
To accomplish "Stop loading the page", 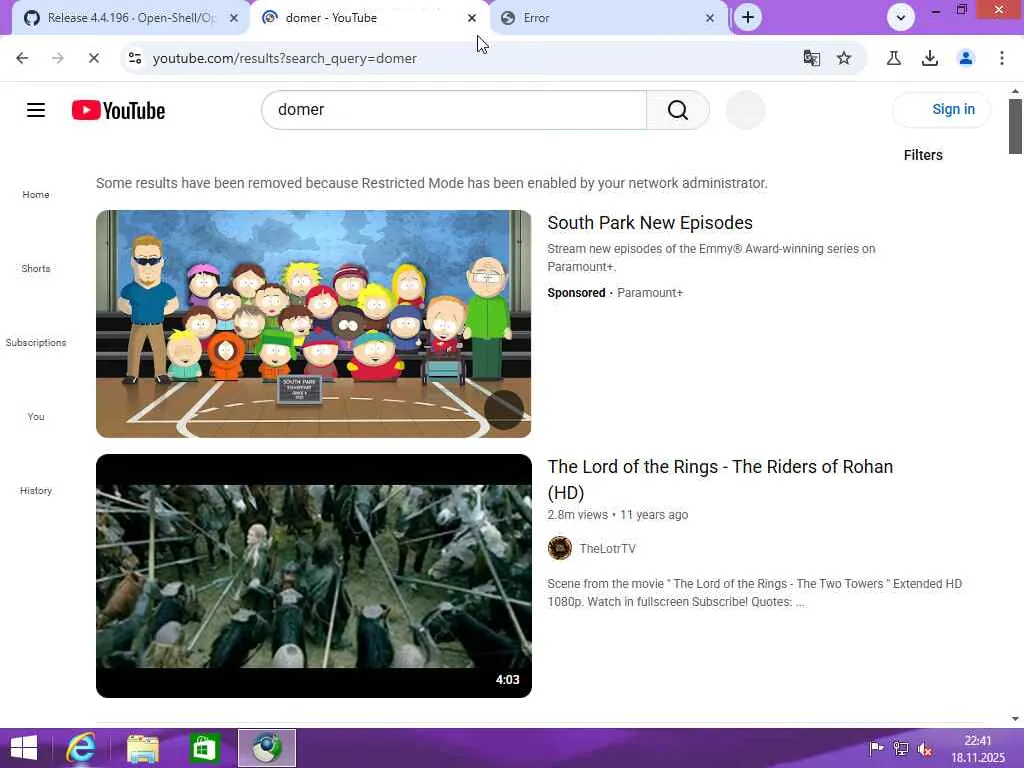I will (x=93, y=58).
